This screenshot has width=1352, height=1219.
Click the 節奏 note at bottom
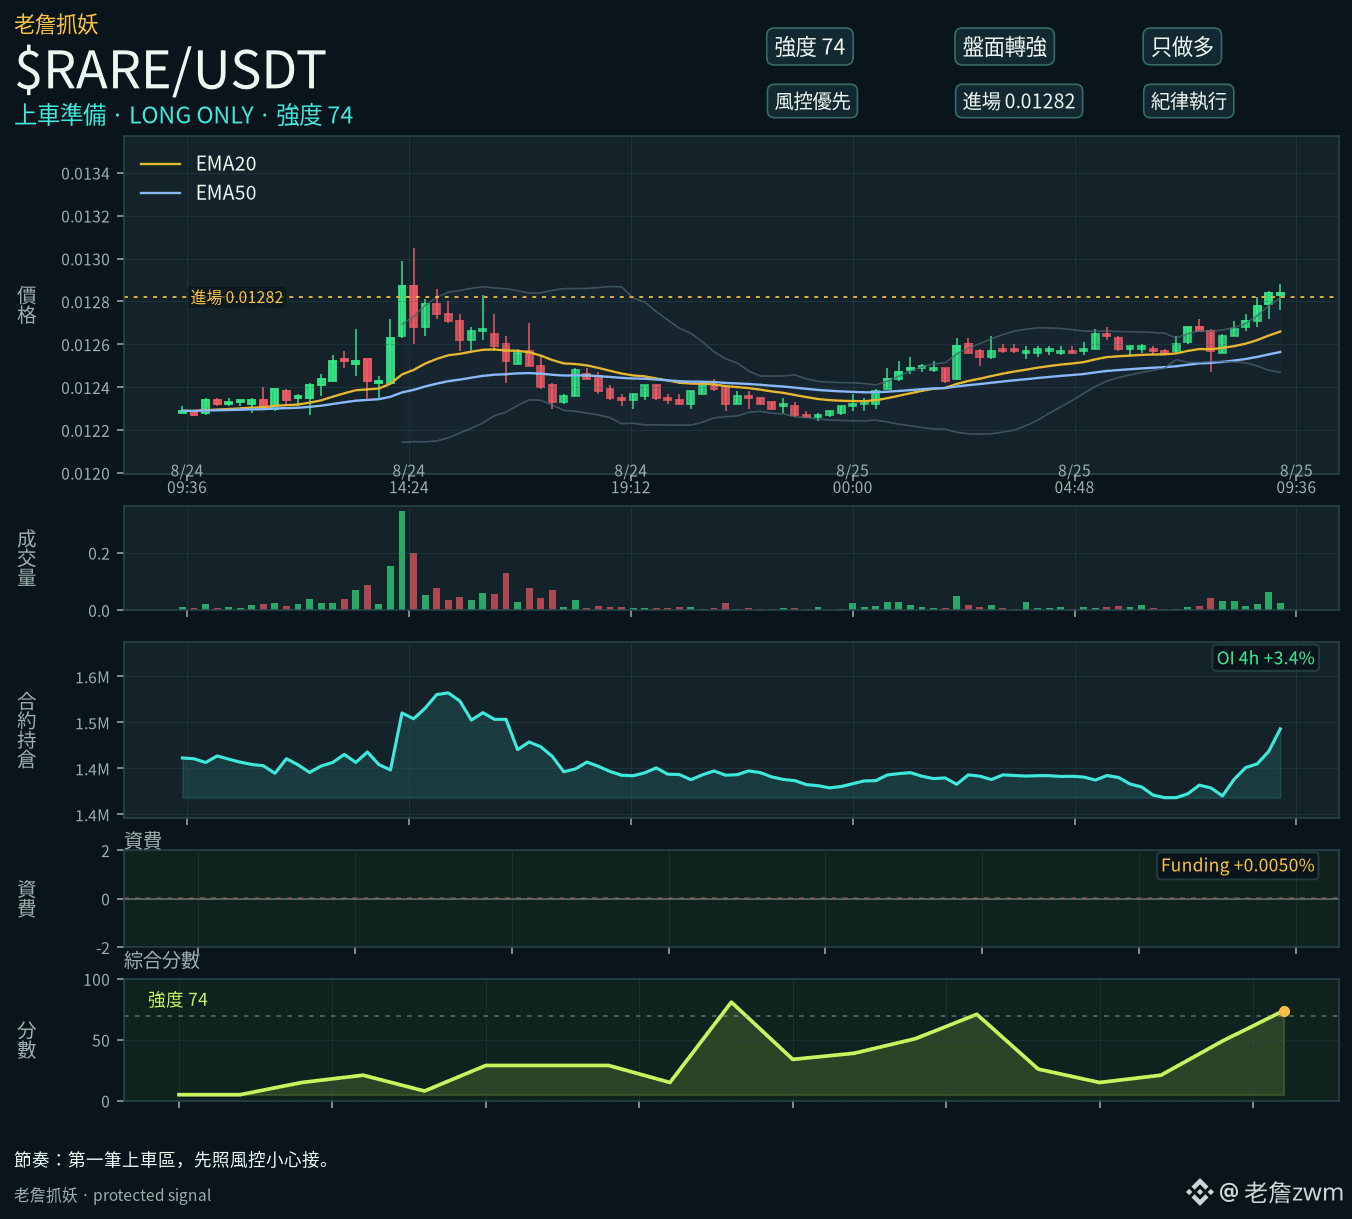pos(172,1160)
